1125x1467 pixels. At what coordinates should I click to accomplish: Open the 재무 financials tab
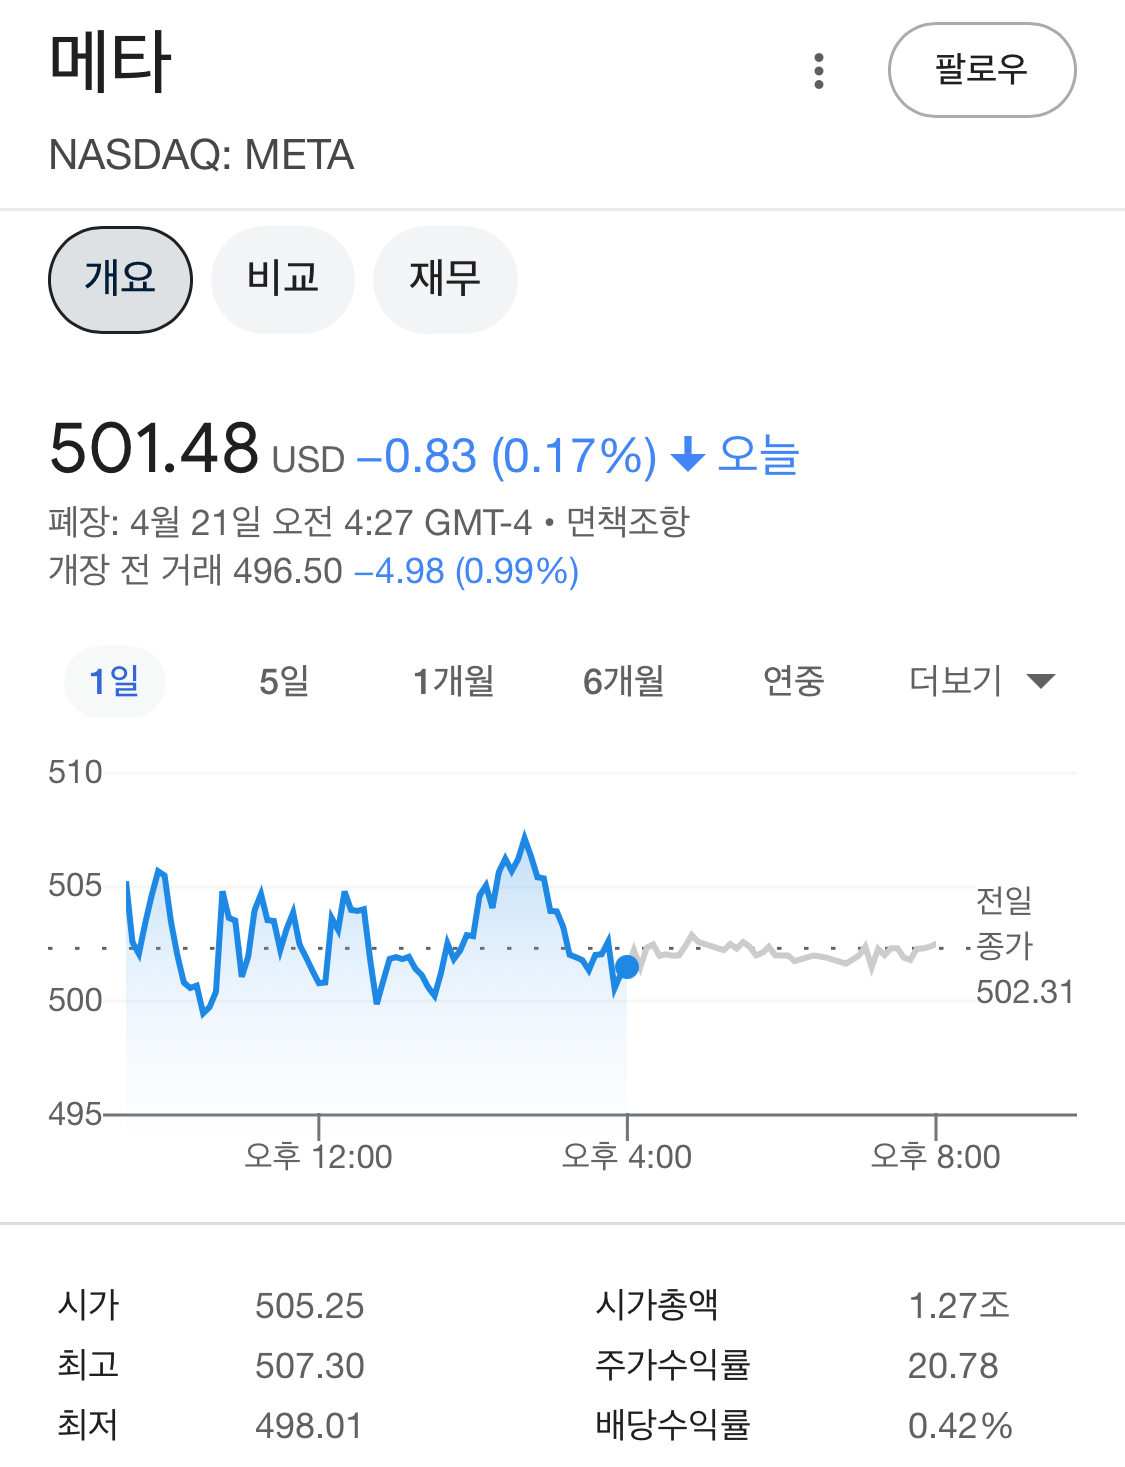click(445, 279)
